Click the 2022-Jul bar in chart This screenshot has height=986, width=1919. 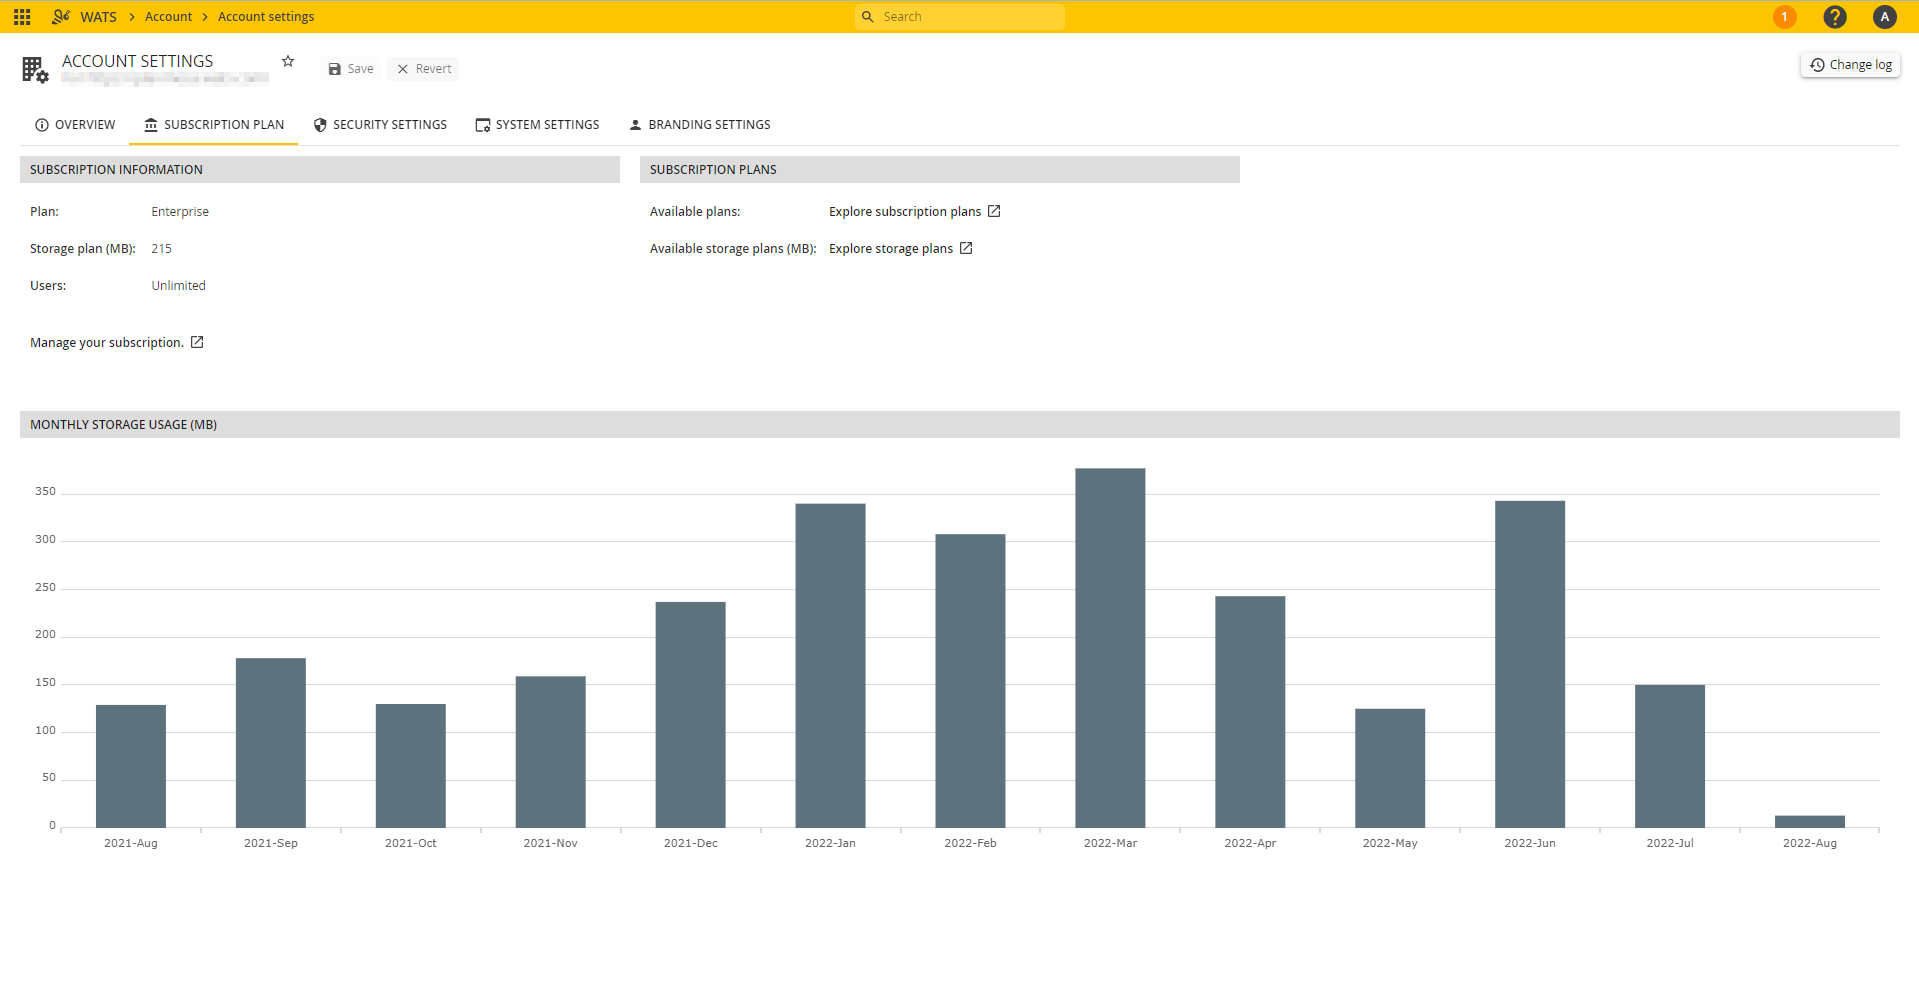pos(1670,756)
